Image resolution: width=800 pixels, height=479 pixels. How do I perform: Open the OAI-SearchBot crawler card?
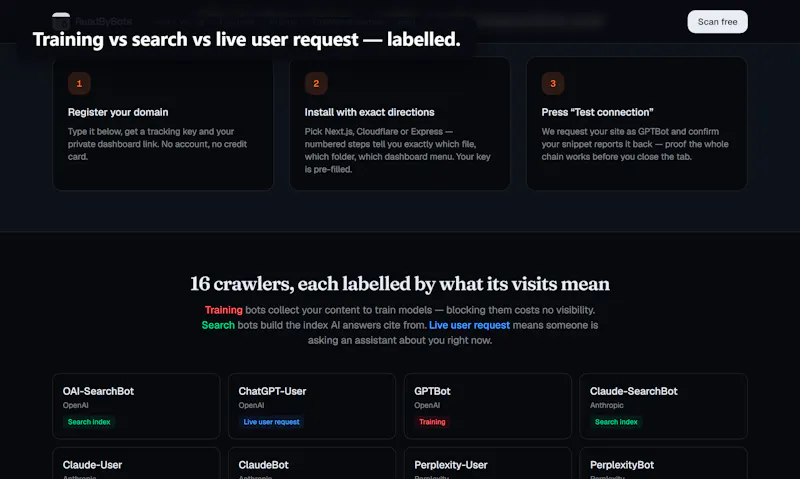click(x=136, y=406)
